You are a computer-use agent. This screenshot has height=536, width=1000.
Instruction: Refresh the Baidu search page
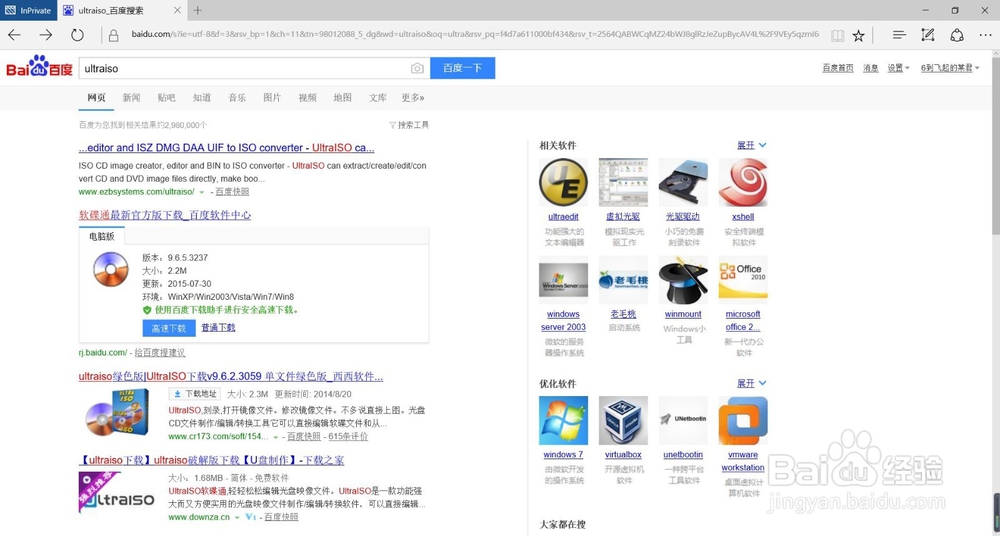pos(77,35)
